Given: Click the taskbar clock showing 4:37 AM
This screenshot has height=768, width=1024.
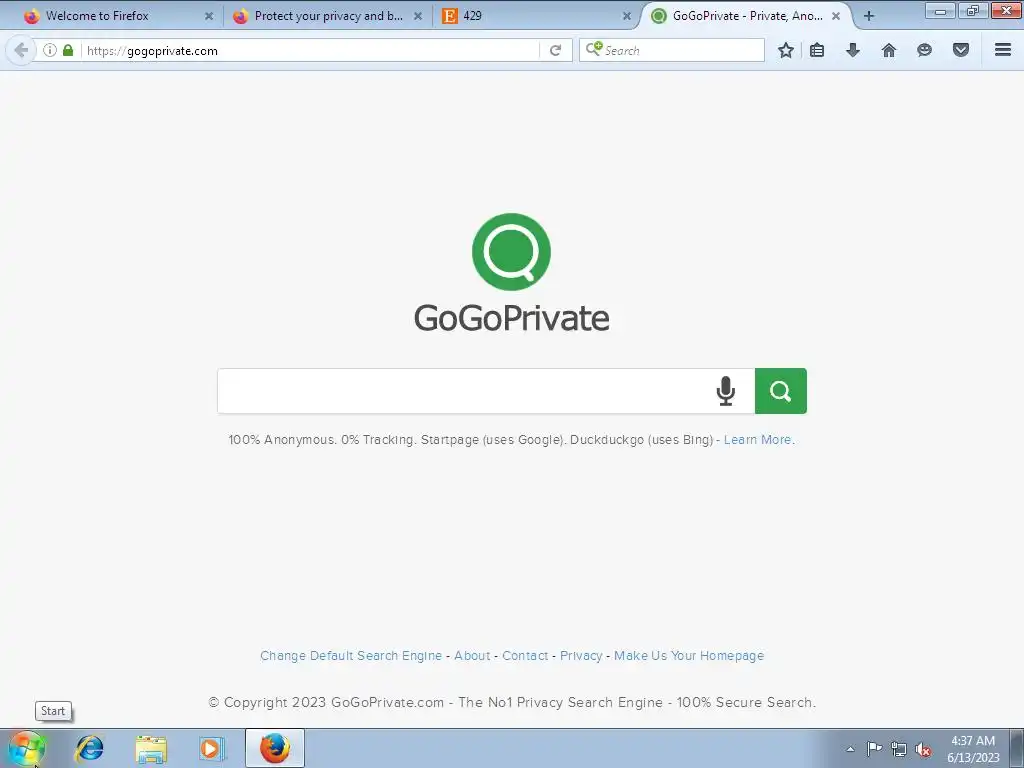Looking at the screenshot, I should point(973,749).
